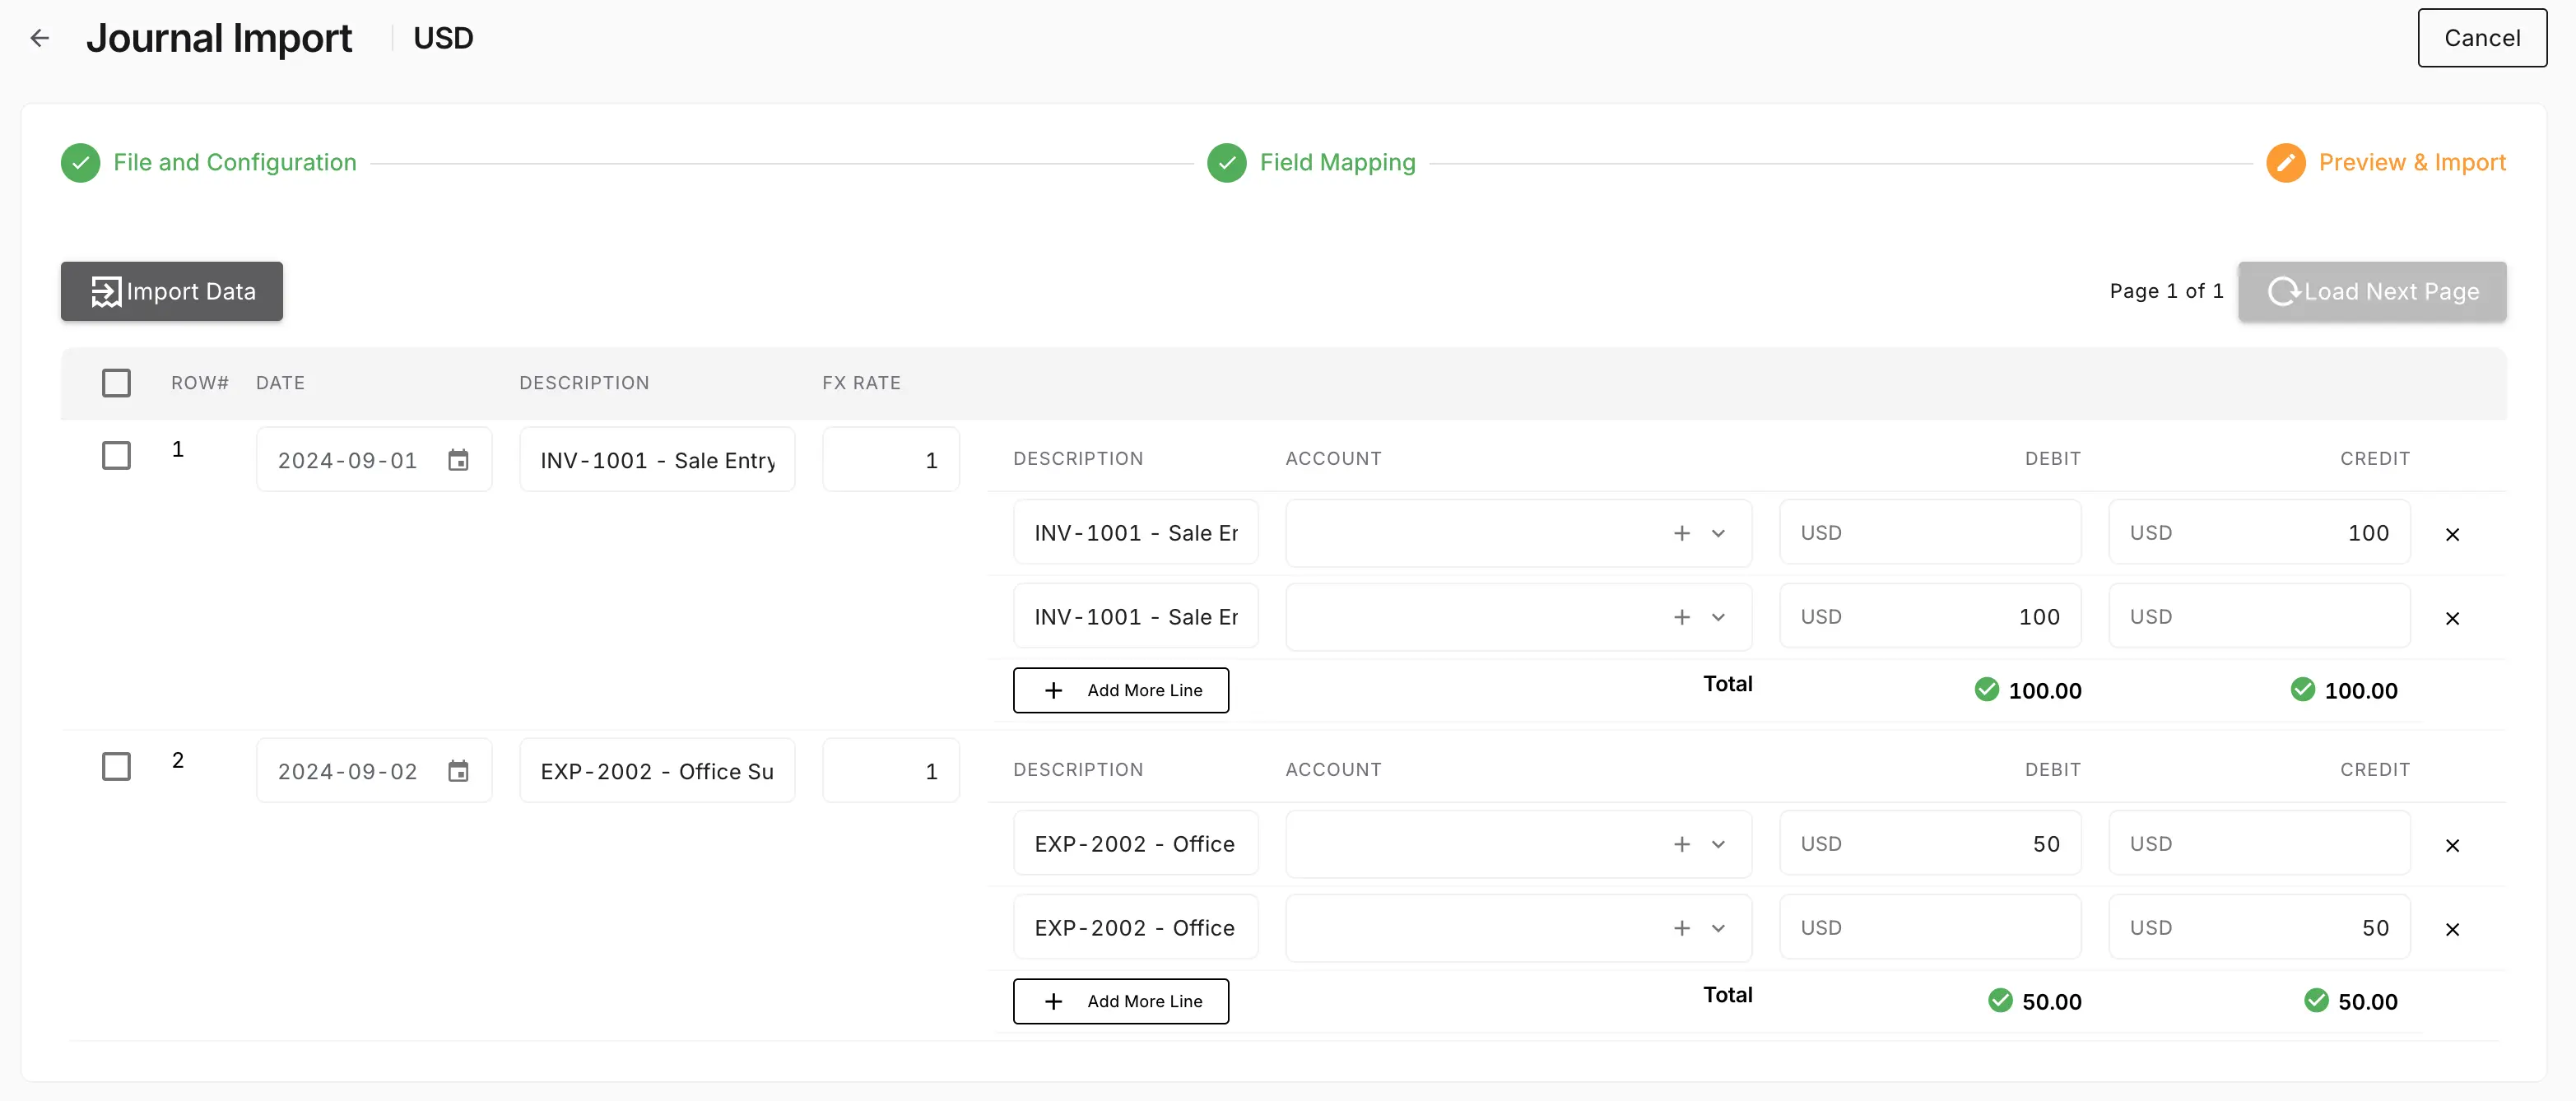Click the green checkmark beside the 50.00 credit total
The width and height of the screenshot is (2576, 1101).
pos(2317,1001)
